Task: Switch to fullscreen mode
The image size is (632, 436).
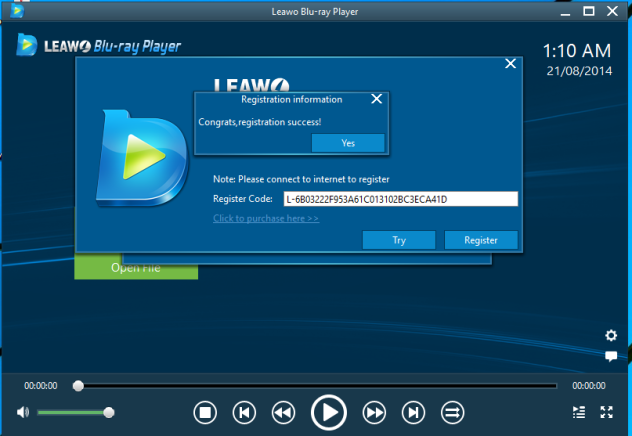Action: [x=607, y=412]
